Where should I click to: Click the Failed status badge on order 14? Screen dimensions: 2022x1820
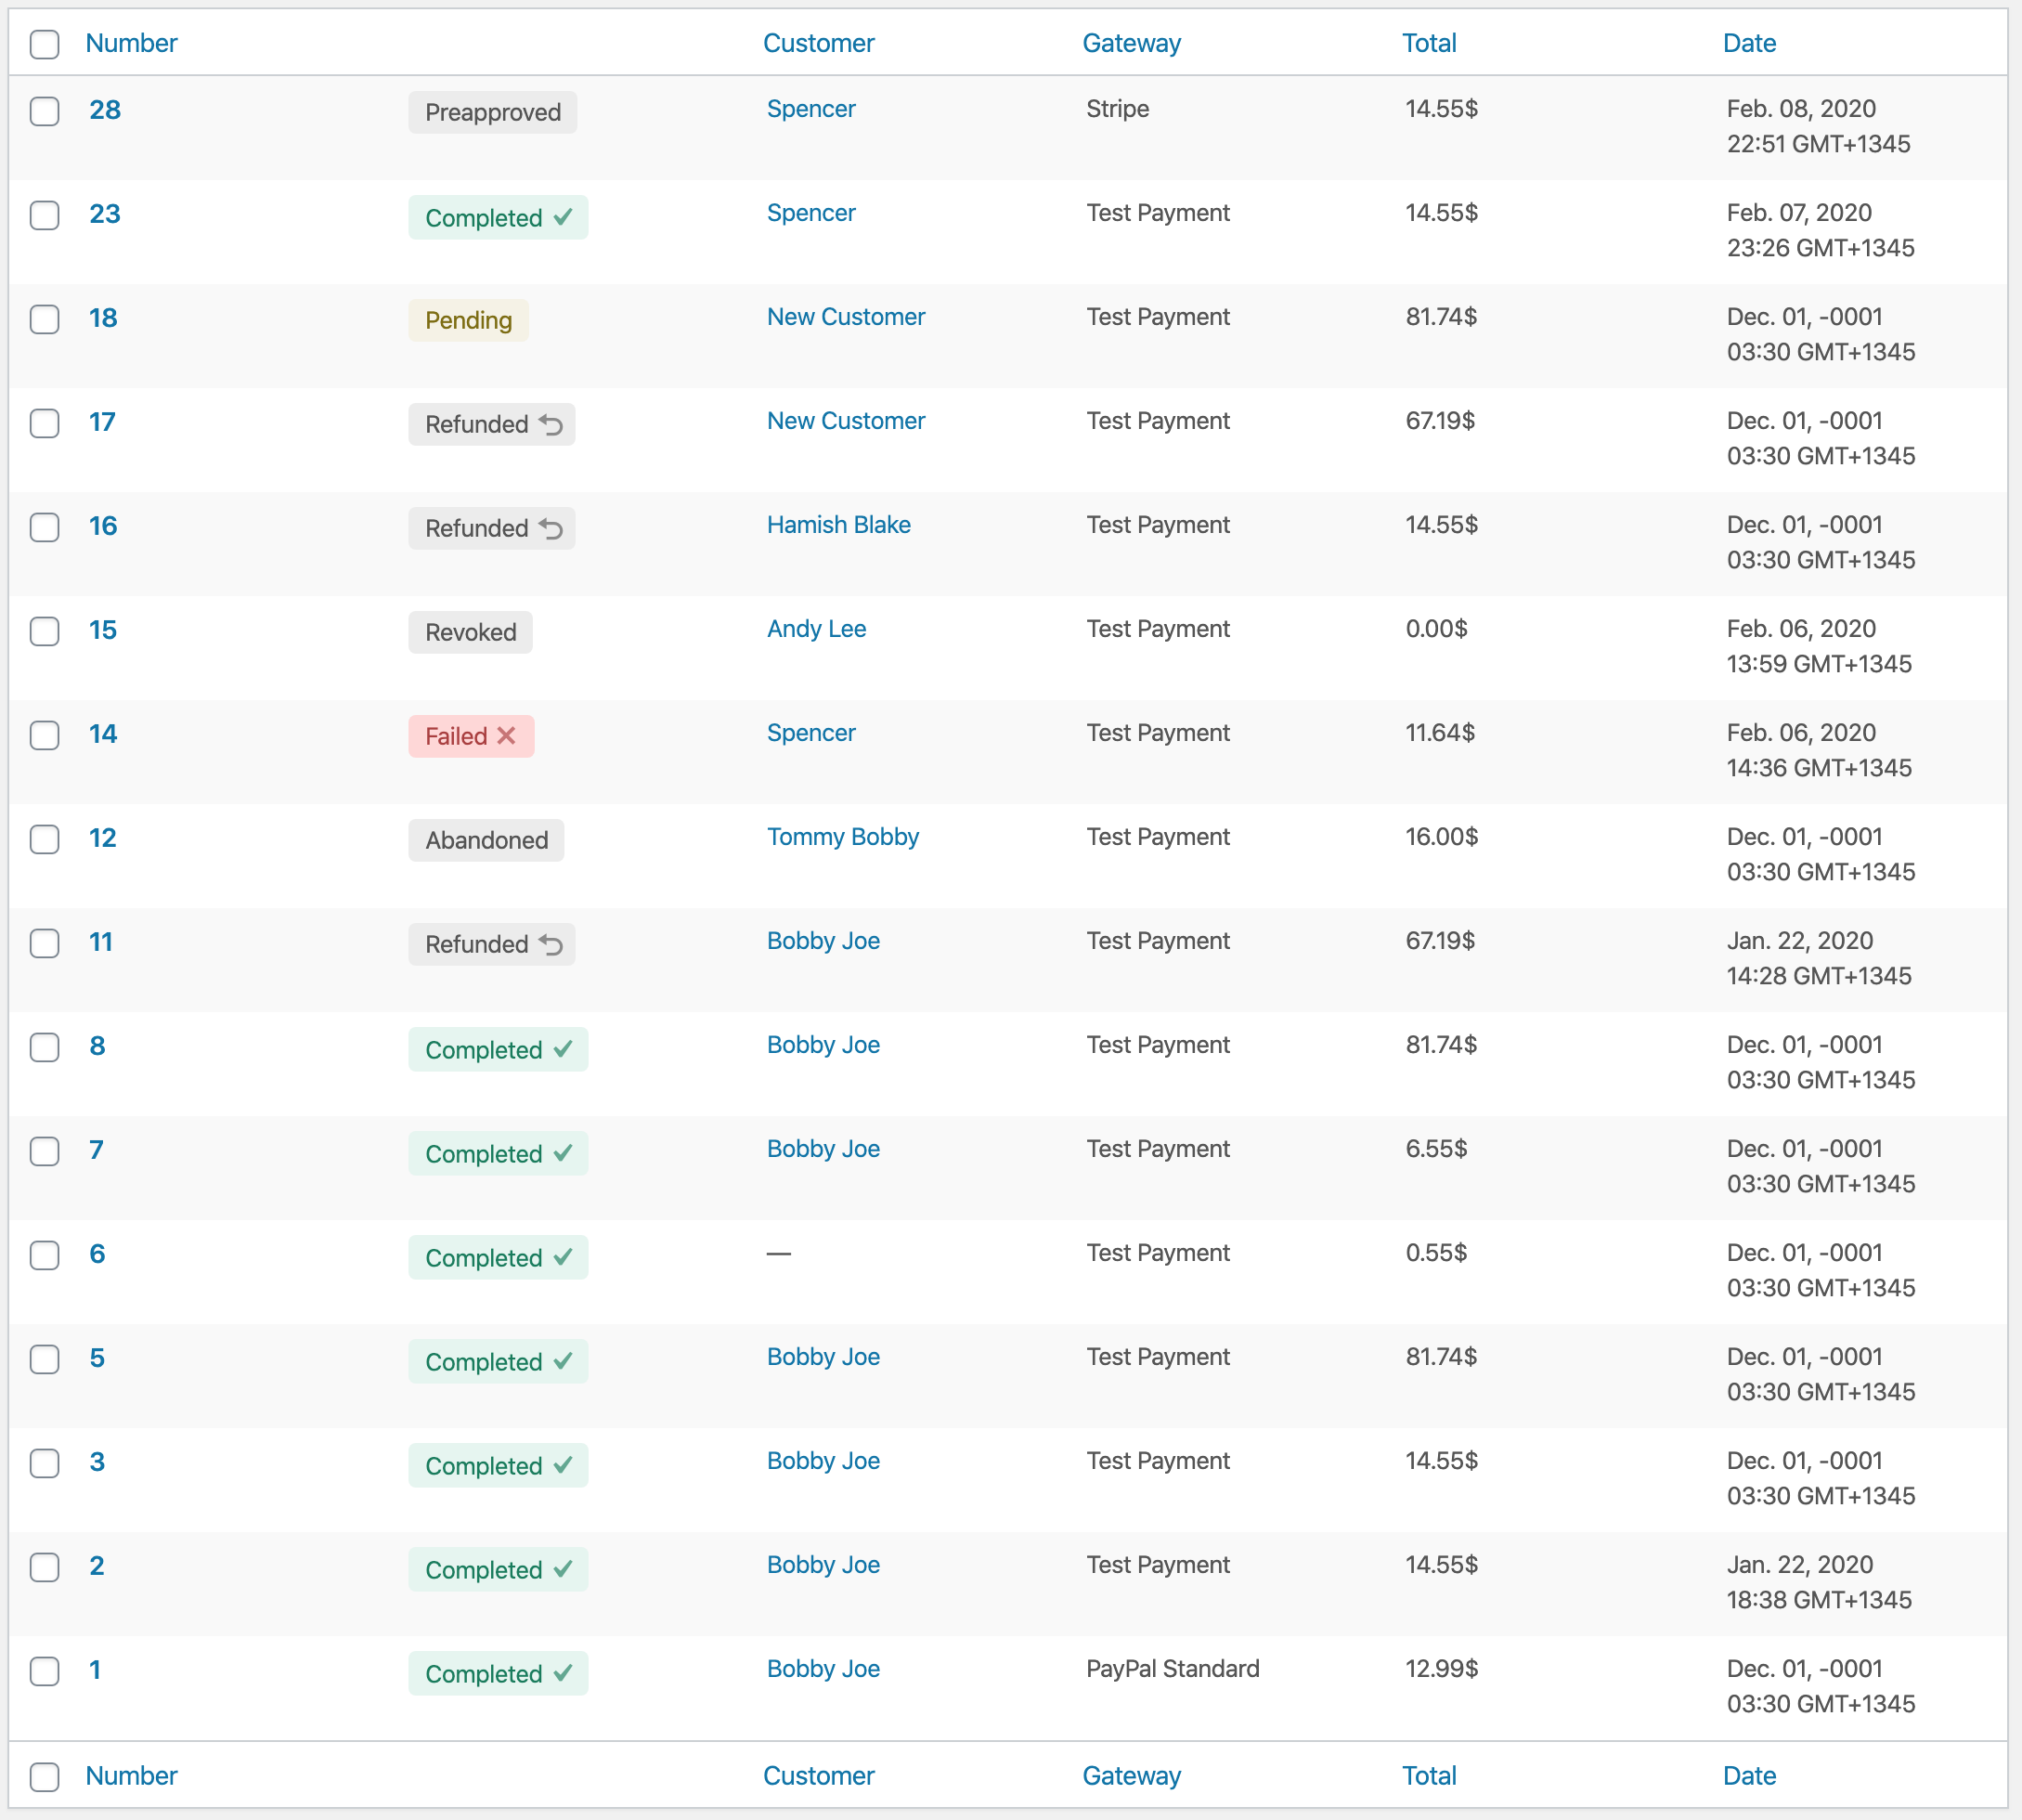pyautogui.click(x=472, y=736)
